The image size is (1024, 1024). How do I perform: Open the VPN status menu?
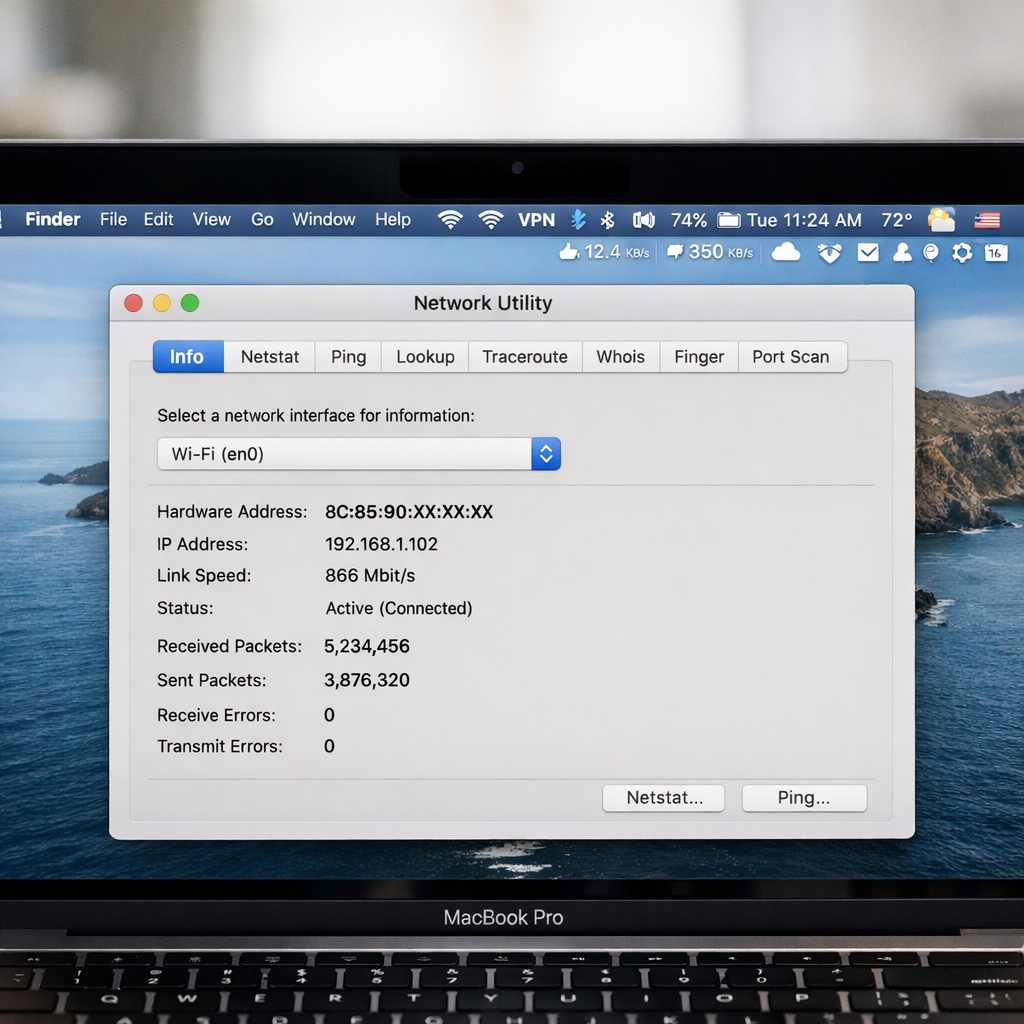coord(537,219)
